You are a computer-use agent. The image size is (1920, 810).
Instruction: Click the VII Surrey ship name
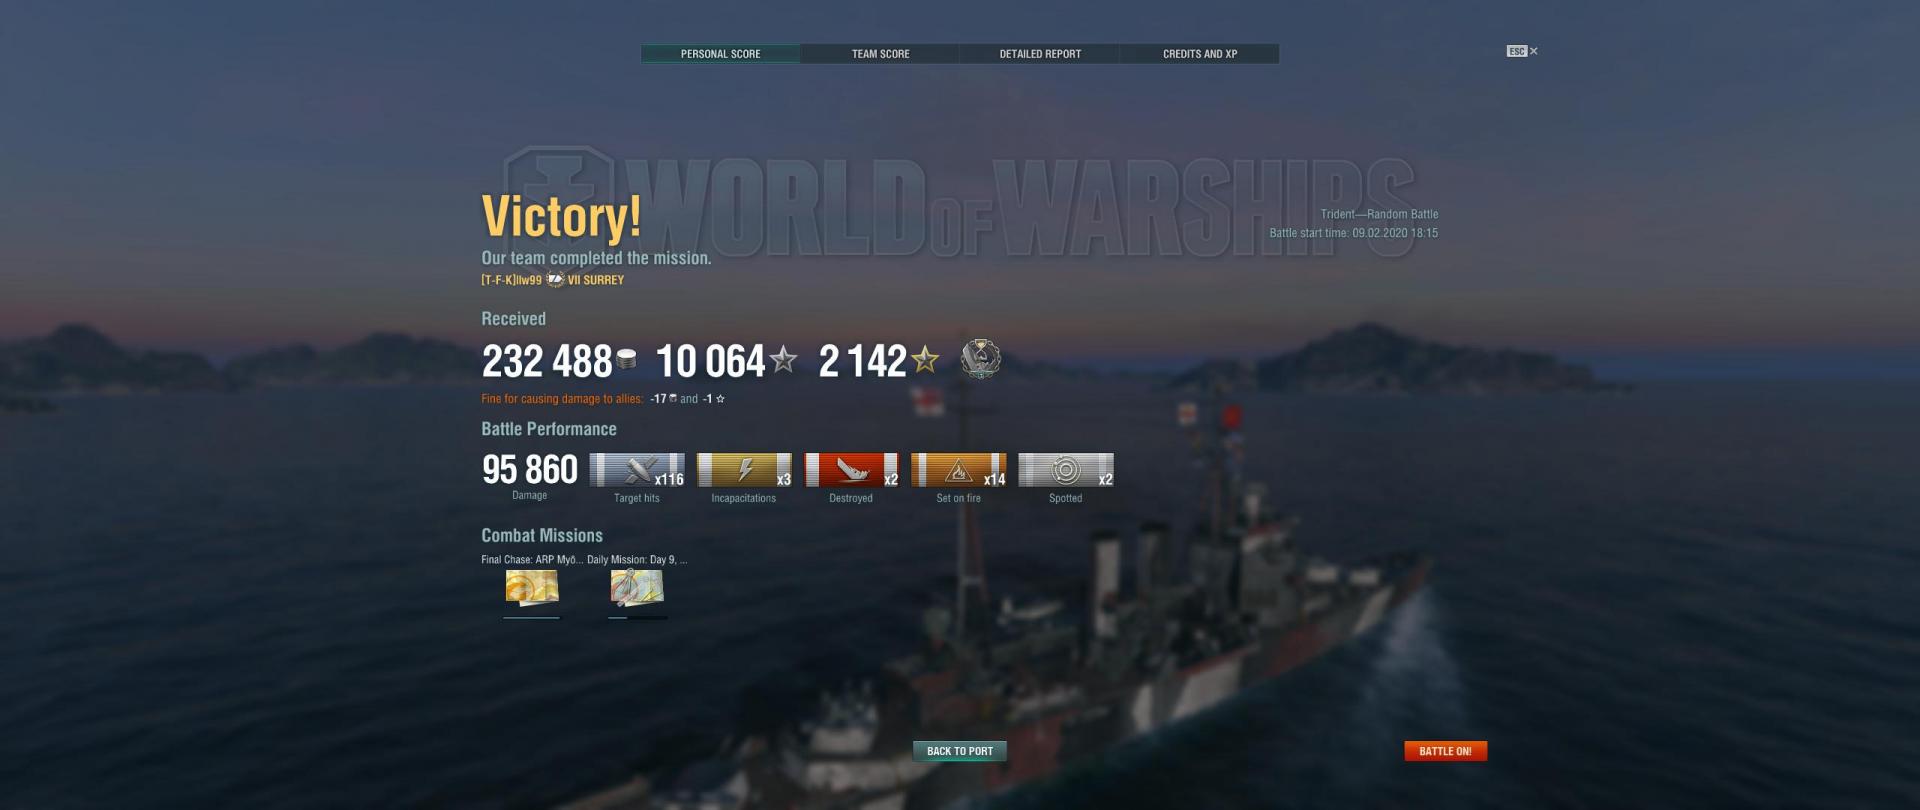click(596, 280)
